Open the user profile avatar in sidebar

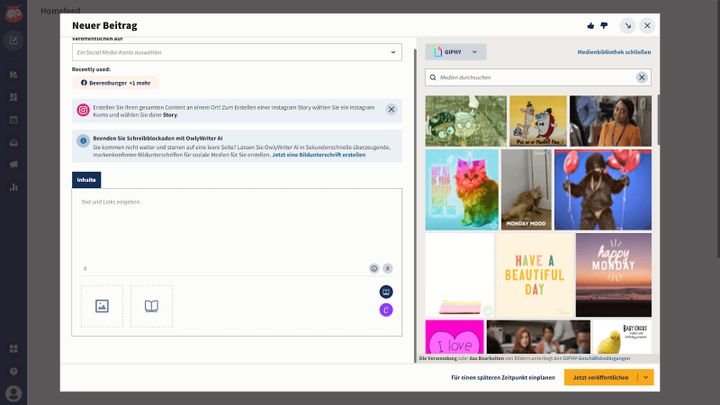click(x=13, y=394)
